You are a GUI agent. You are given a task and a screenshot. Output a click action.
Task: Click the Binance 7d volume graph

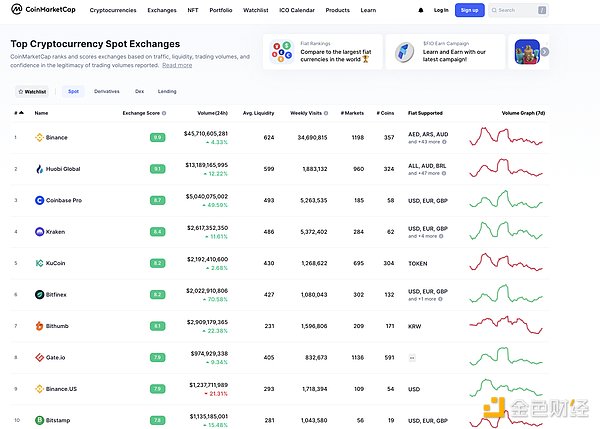coord(507,137)
